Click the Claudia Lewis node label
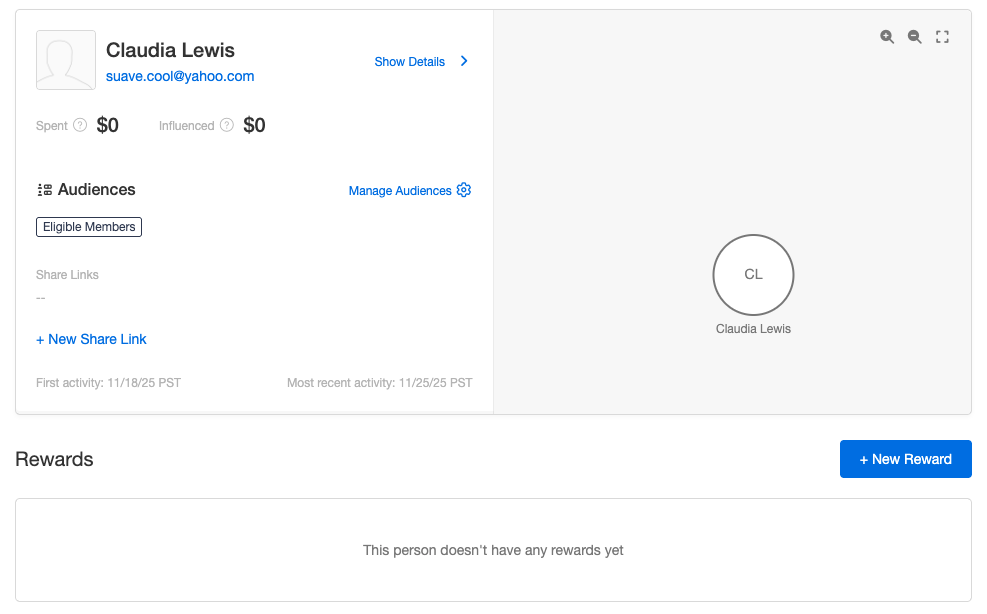 753,329
